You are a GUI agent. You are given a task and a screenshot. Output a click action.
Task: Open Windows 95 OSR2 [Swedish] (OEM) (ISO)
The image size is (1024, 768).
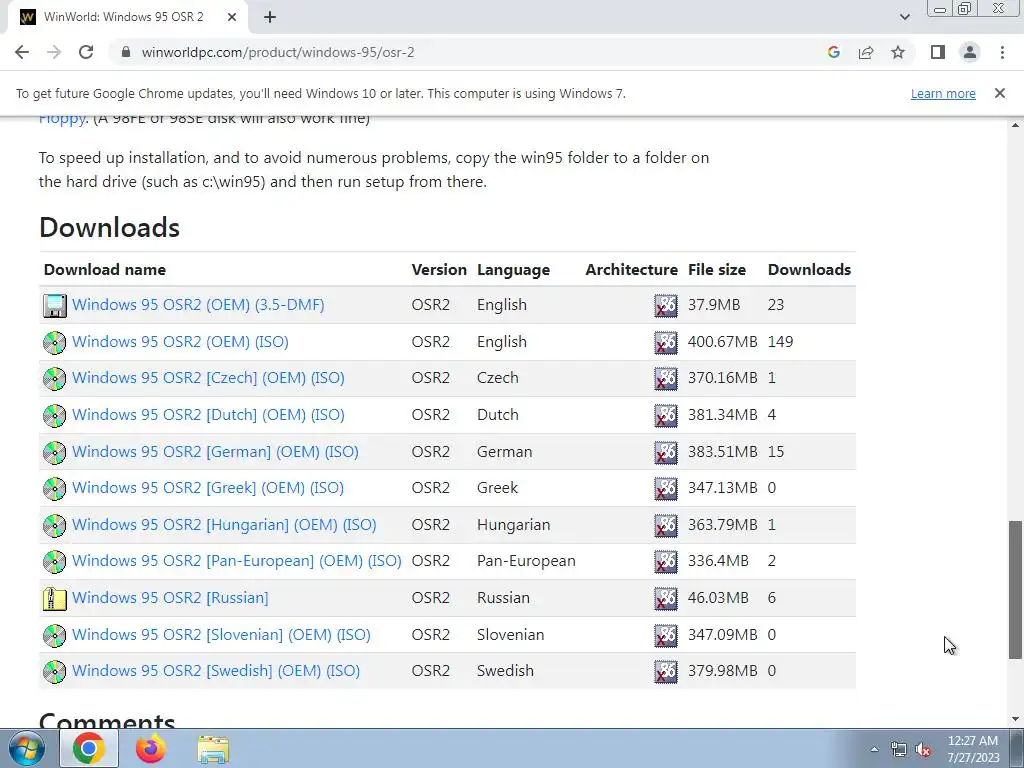click(216, 671)
